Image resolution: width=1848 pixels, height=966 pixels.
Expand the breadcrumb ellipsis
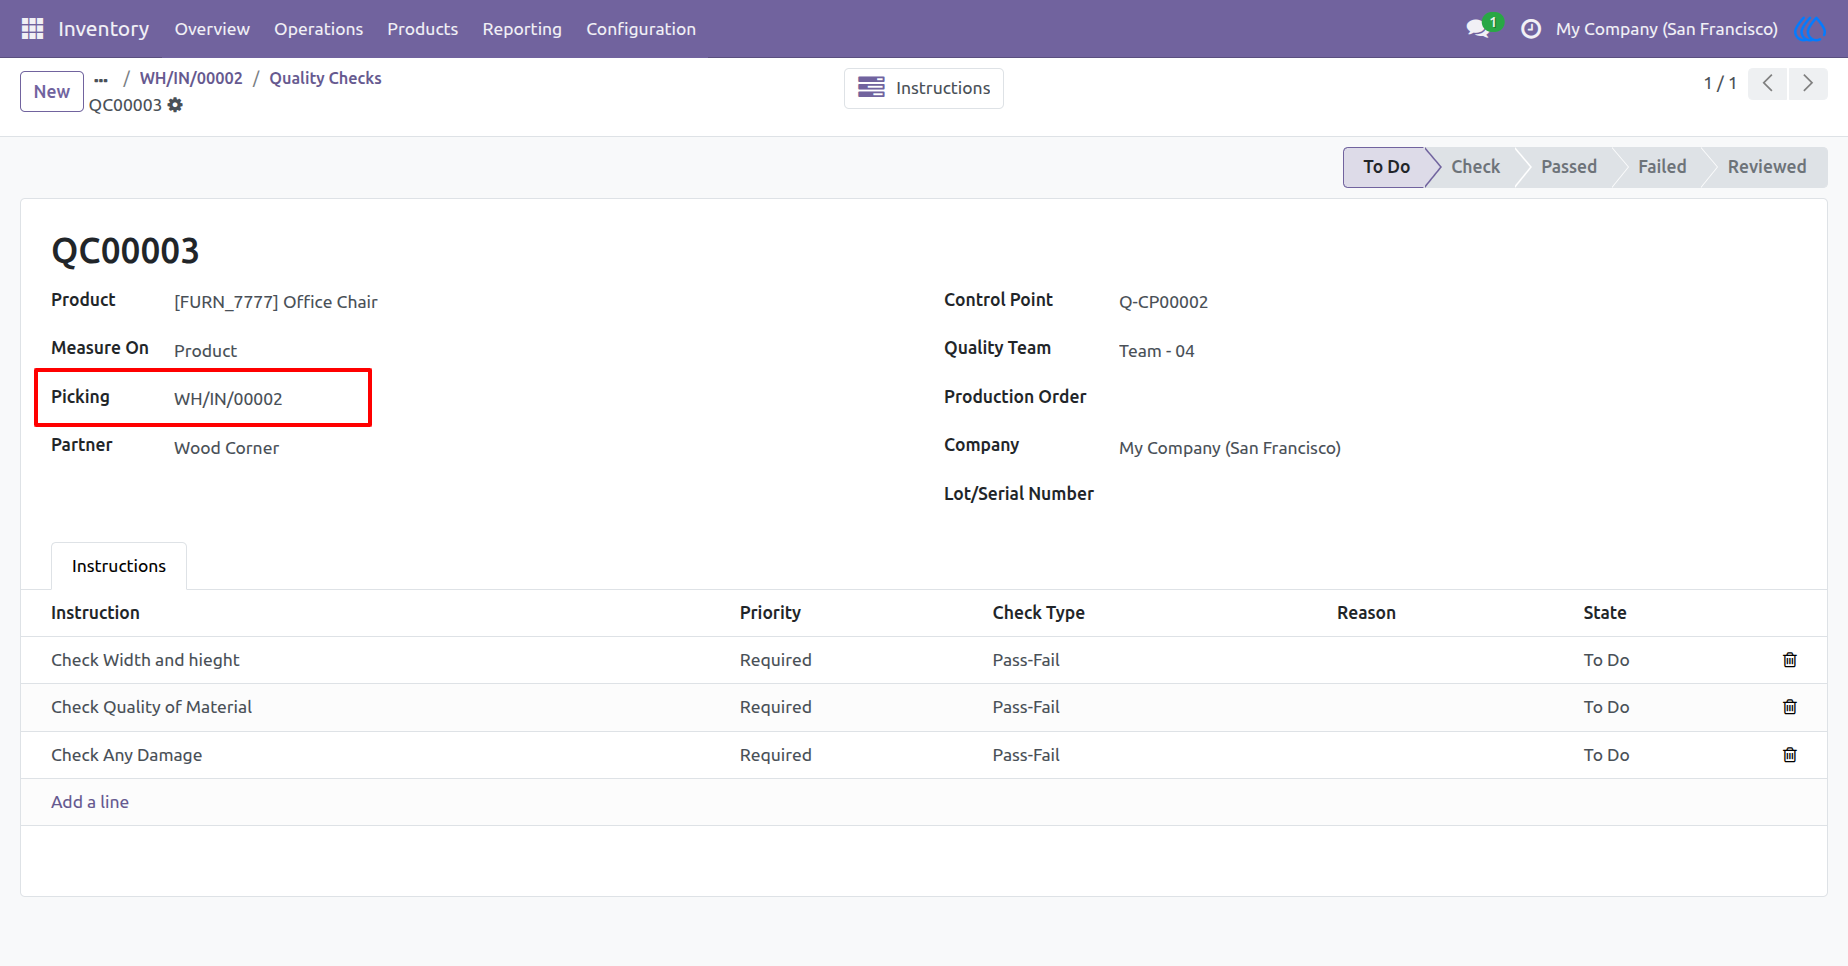pos(101,79)
